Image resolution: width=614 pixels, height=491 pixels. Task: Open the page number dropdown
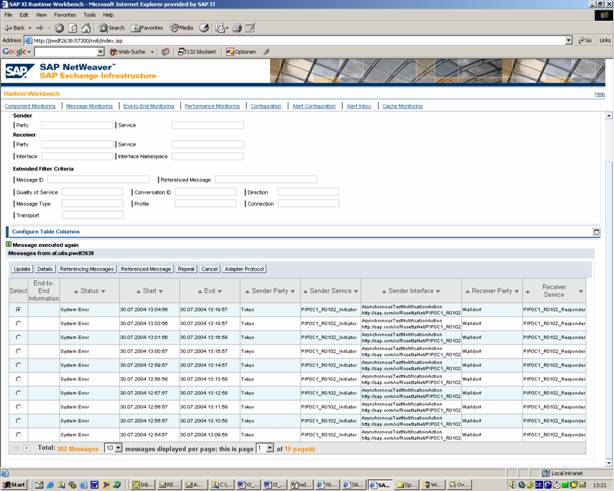pyautogui.click(x=270, y=448)
